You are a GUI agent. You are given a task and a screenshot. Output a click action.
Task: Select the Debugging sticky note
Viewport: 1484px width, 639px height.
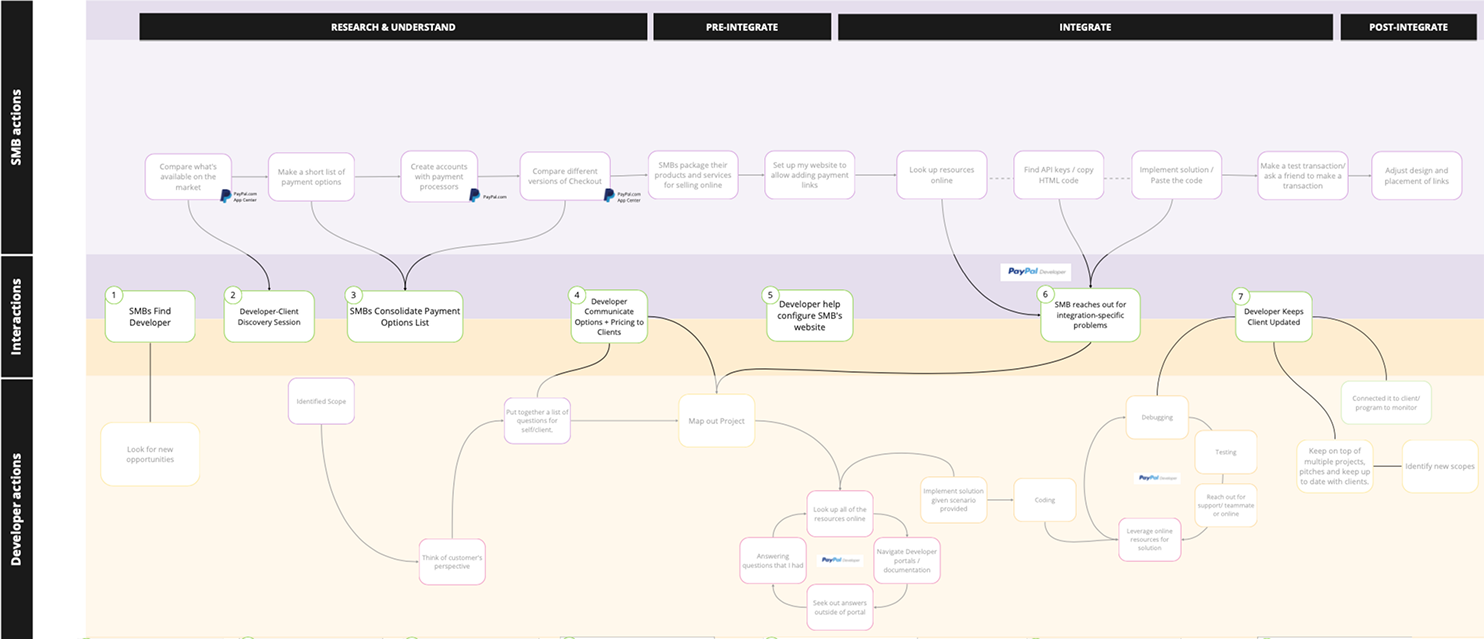point(1157,417)
